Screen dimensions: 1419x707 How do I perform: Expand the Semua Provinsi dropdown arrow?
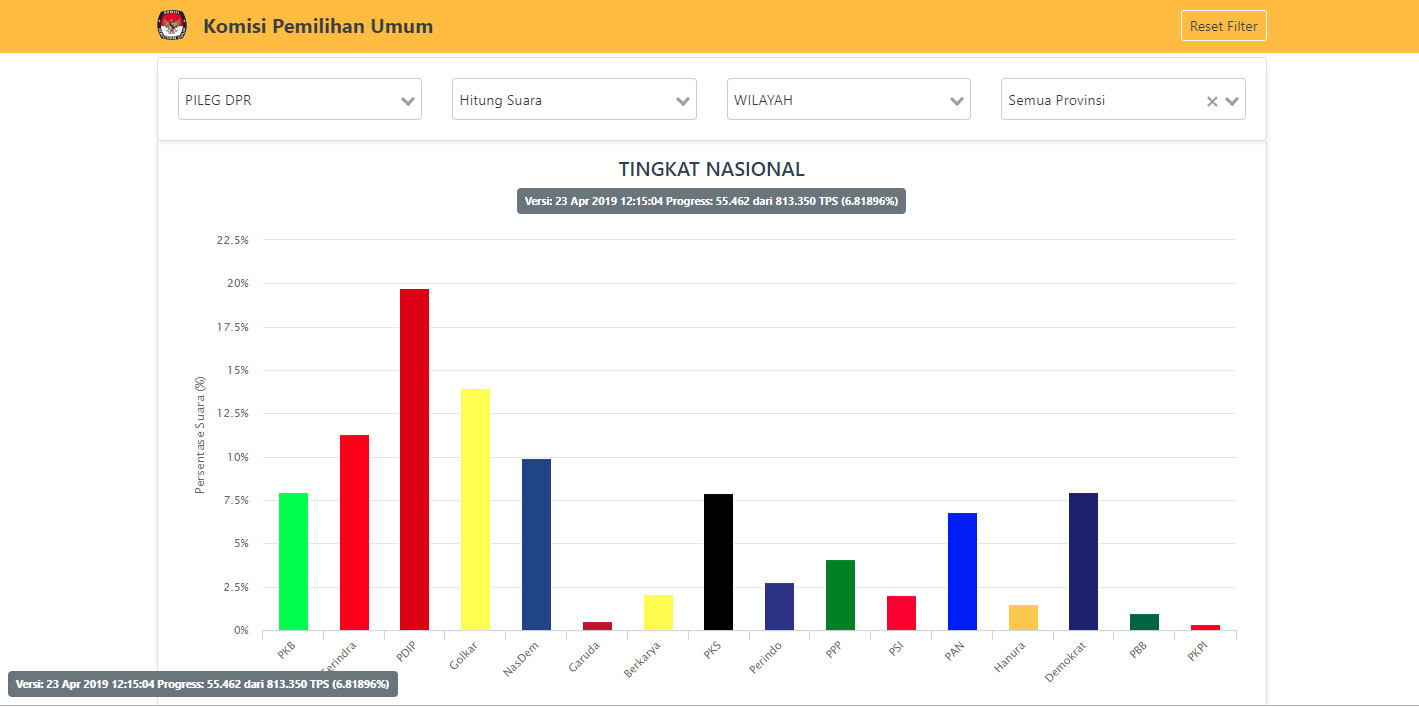(x=1232, y=101)
